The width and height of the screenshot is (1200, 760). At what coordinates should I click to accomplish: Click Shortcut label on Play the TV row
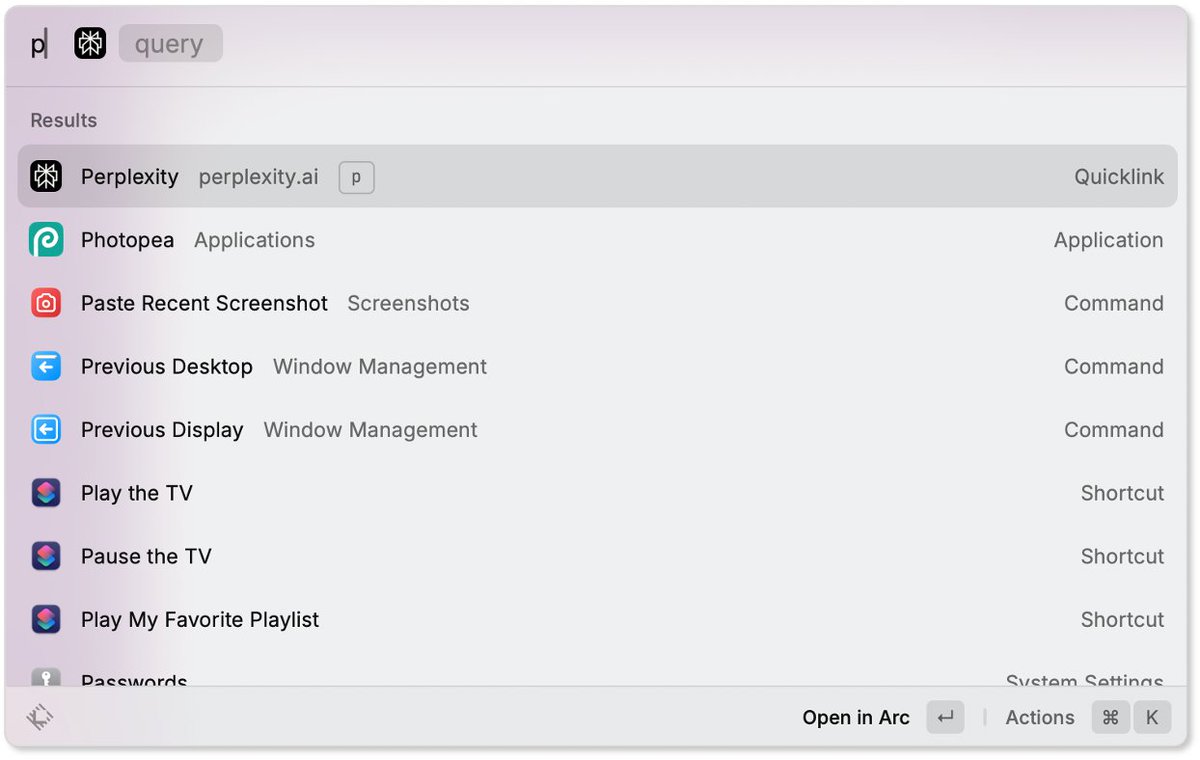click(x=1122, y=493)
